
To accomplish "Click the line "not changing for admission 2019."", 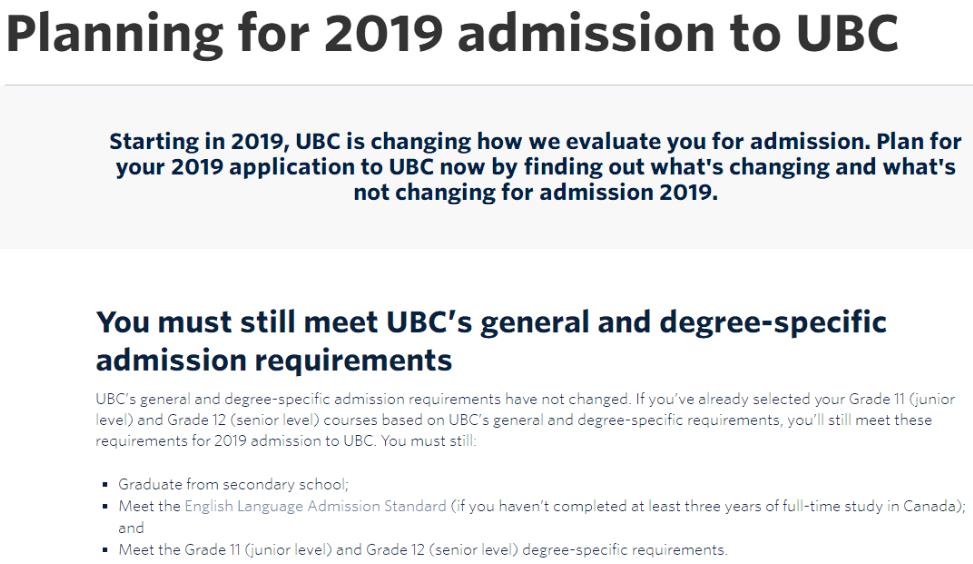I will 536,193.
